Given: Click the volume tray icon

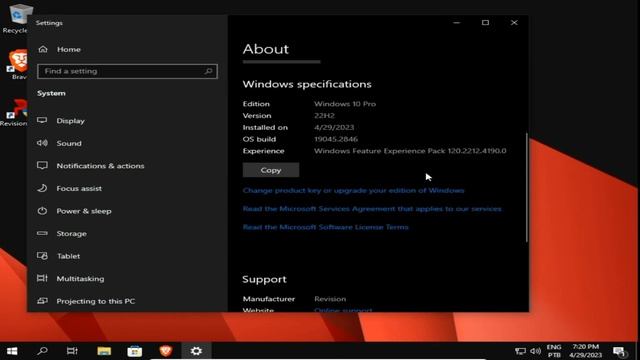Looking at the screenshot, I should (x=536, y=351).
